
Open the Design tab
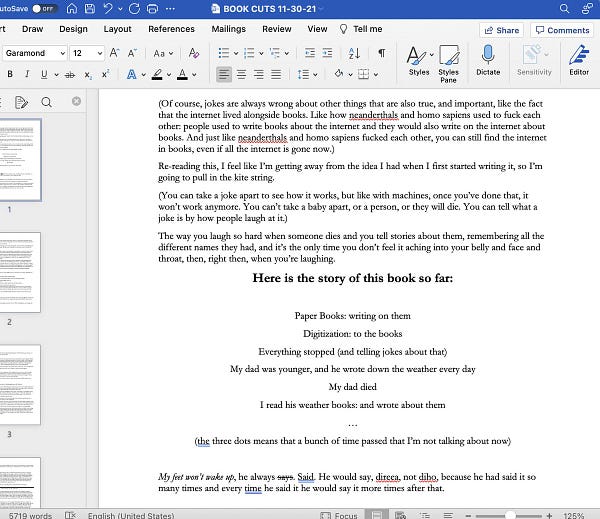coord(73,29)
